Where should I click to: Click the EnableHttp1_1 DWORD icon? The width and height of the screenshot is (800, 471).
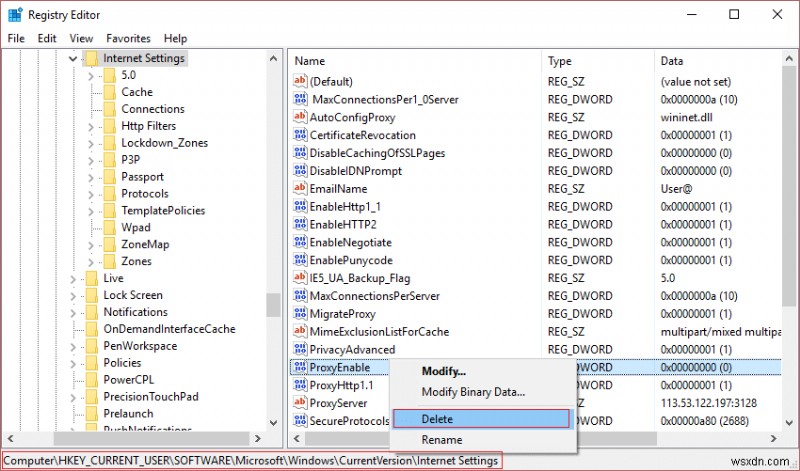(x=300, y=206)
